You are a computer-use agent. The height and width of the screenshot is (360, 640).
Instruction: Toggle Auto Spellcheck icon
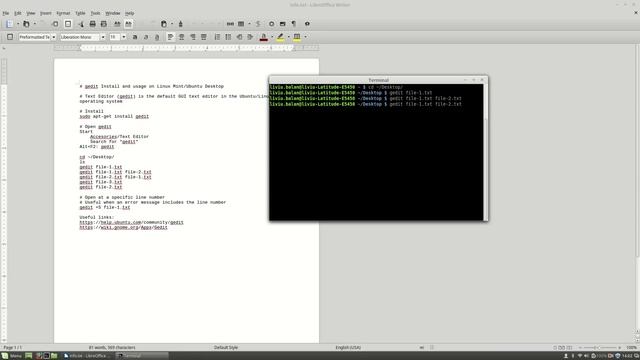[x=128, y=24]
